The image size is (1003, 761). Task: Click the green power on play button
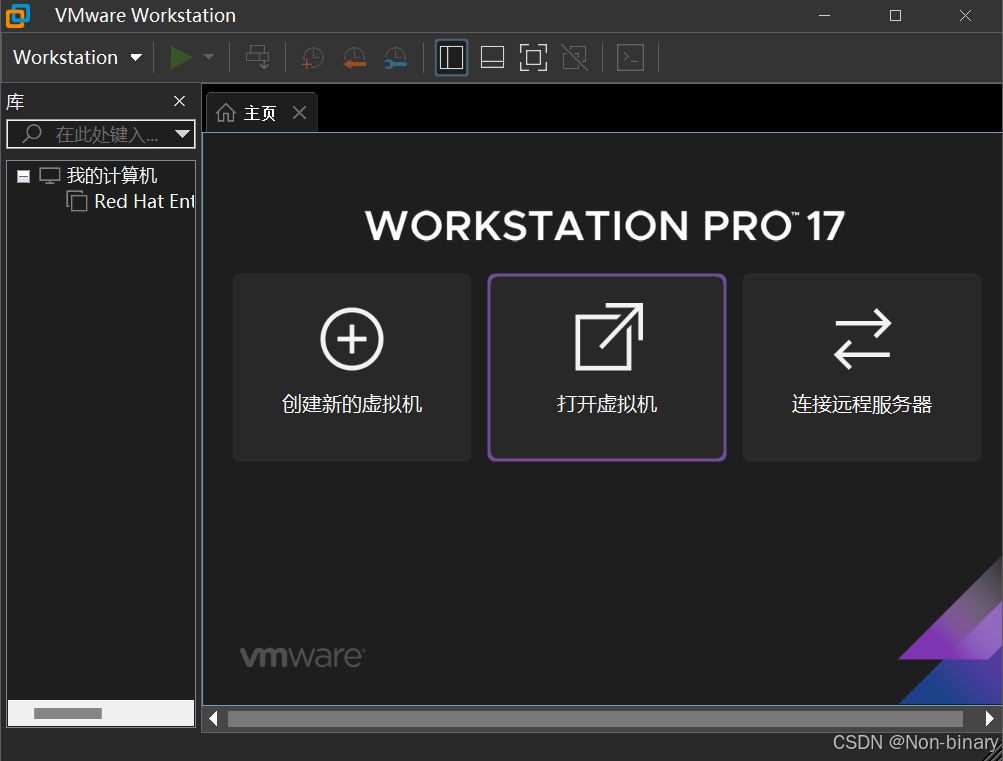pyautogui.click(x=181, y=58)
